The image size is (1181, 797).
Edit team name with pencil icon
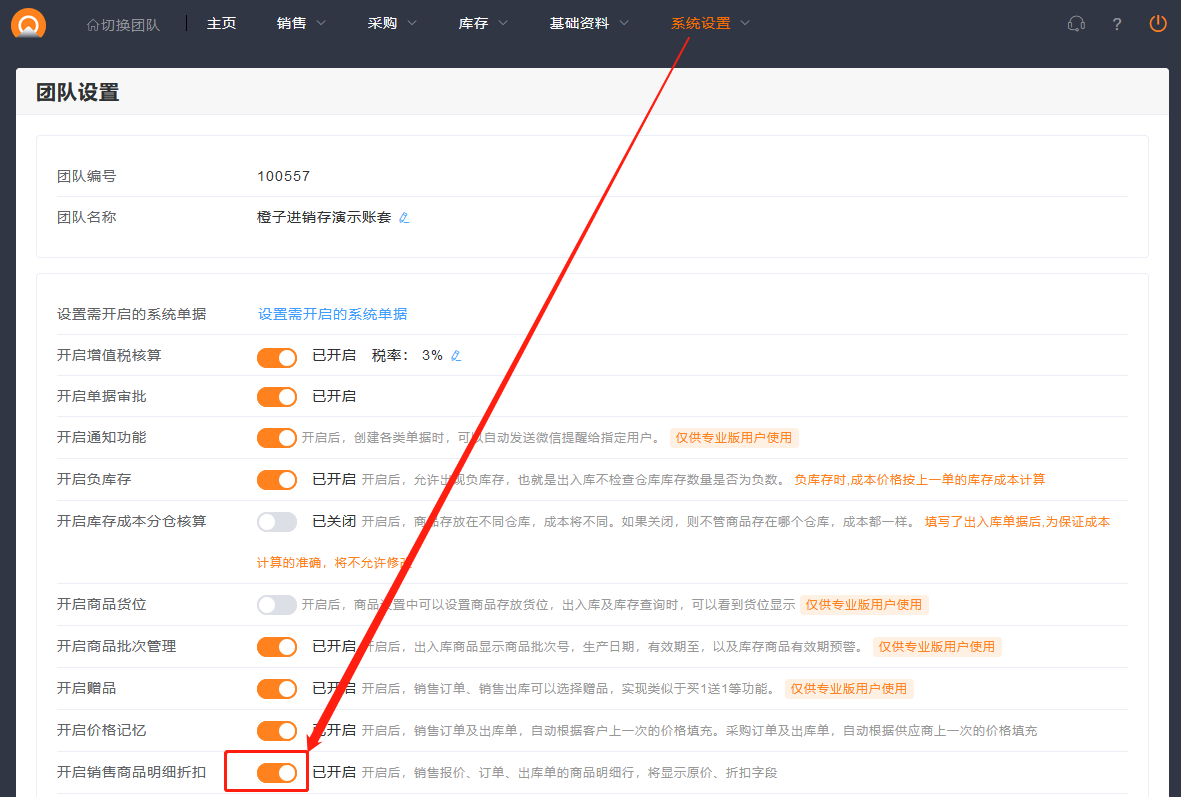[x=404, y=217]
